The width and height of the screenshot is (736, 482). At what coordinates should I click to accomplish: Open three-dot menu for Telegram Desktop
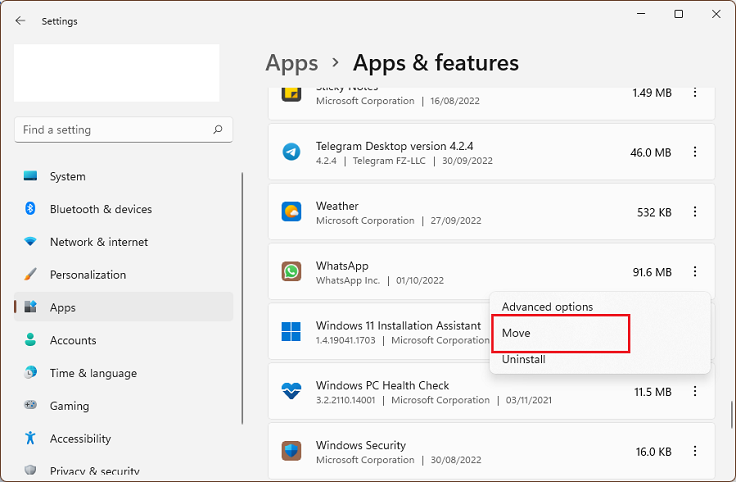coord(695,152)
